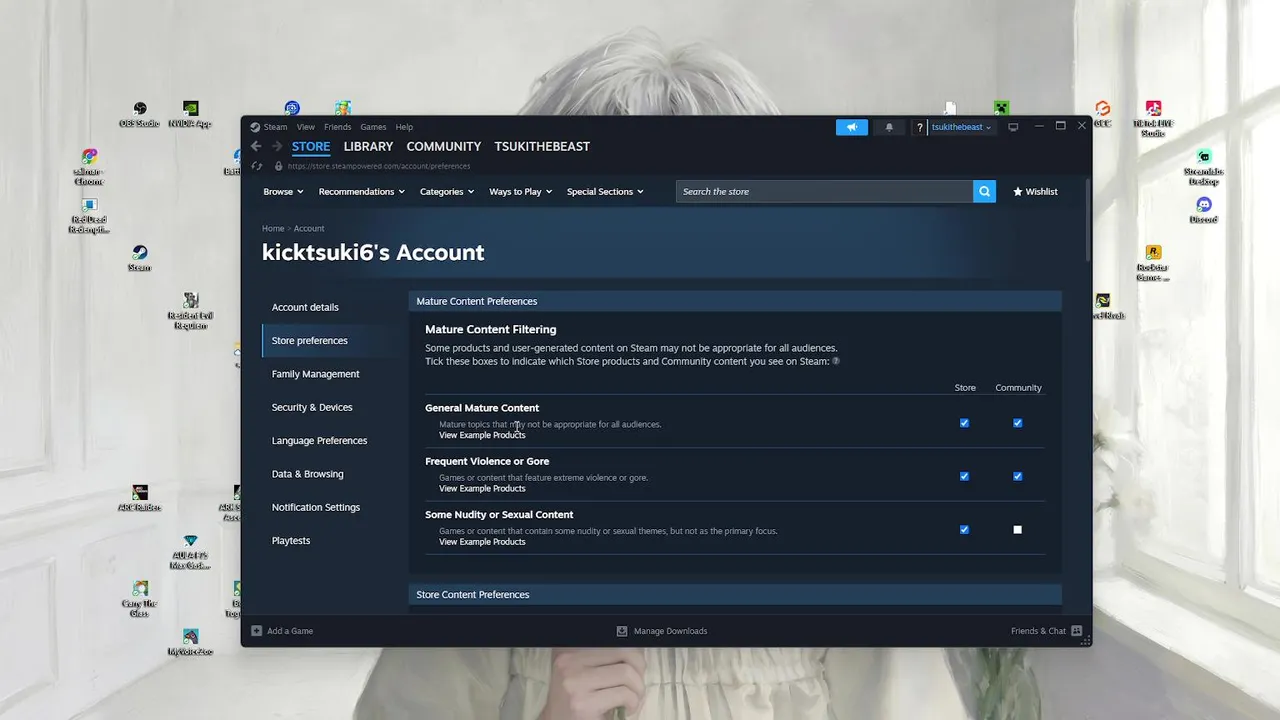Open MyVoiceZoo desktop icon
Screen dimensions: 1280x720
coord(190,641)
